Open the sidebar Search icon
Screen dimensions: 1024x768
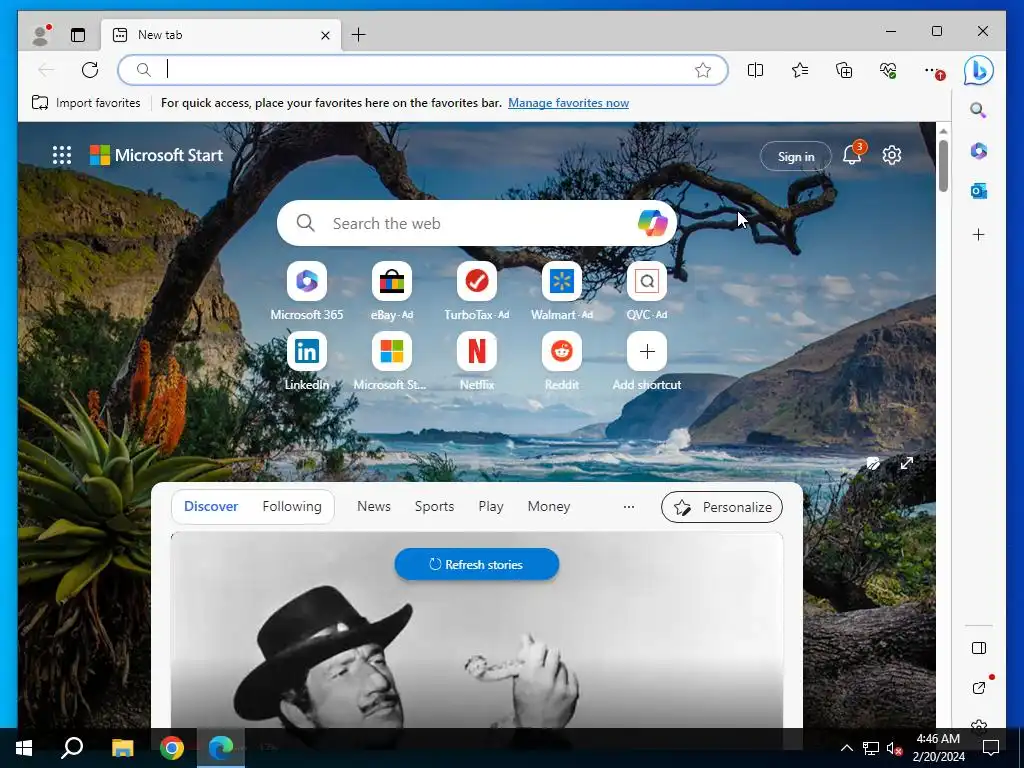tap(978, 110)
